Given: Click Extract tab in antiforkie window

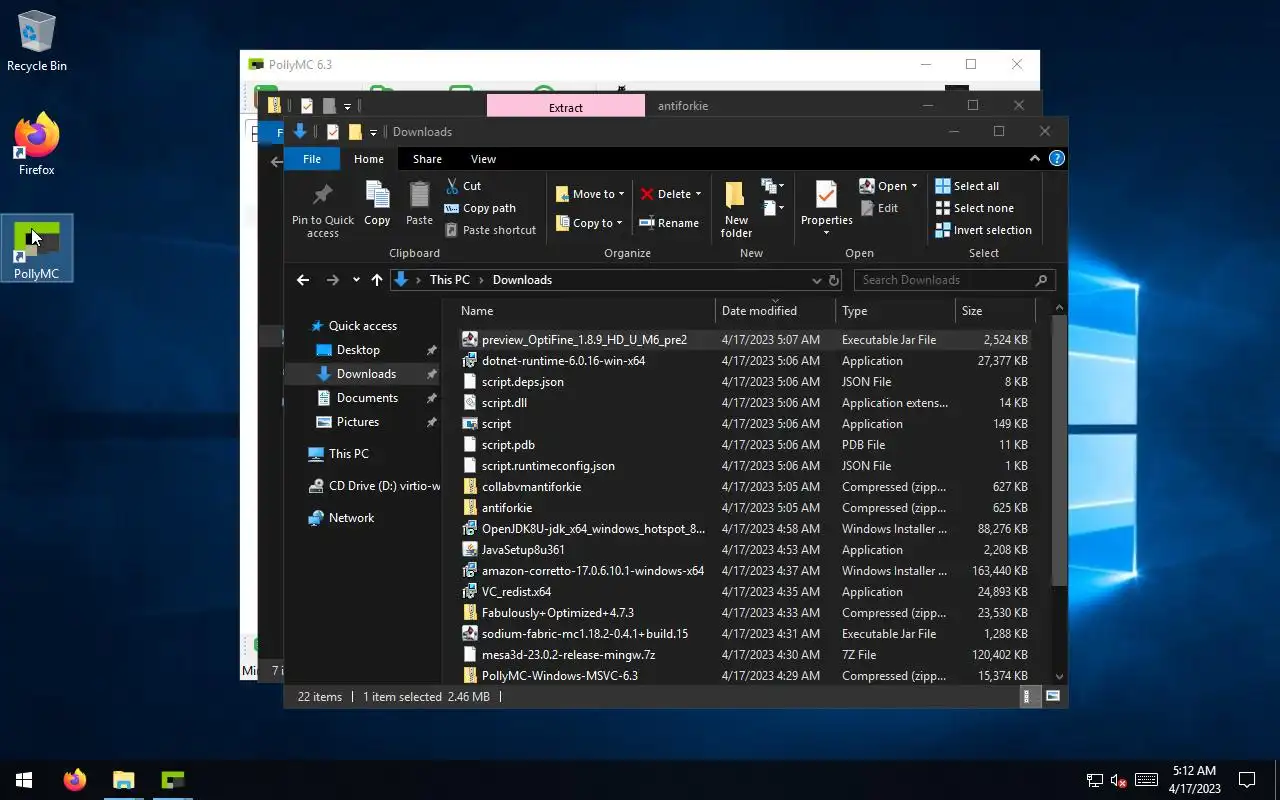Looking at the screenshot, I should [x=566, y=106].
